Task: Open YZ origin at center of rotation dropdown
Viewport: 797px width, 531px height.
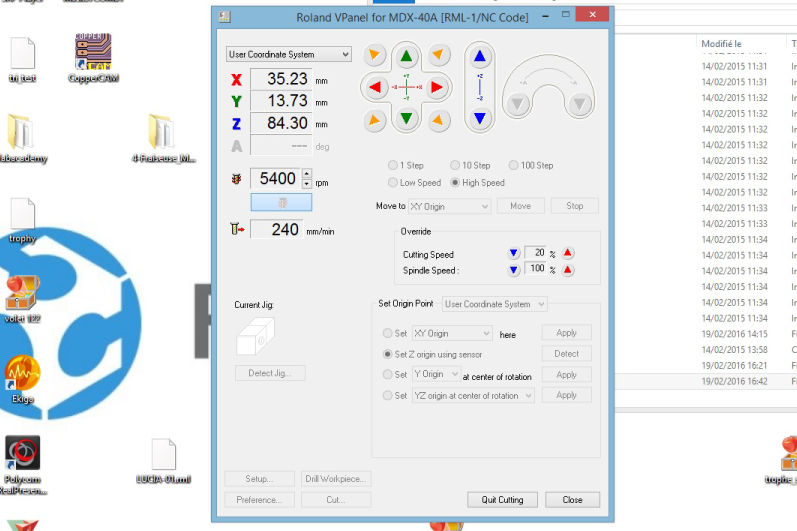Action: click(473, 395)
